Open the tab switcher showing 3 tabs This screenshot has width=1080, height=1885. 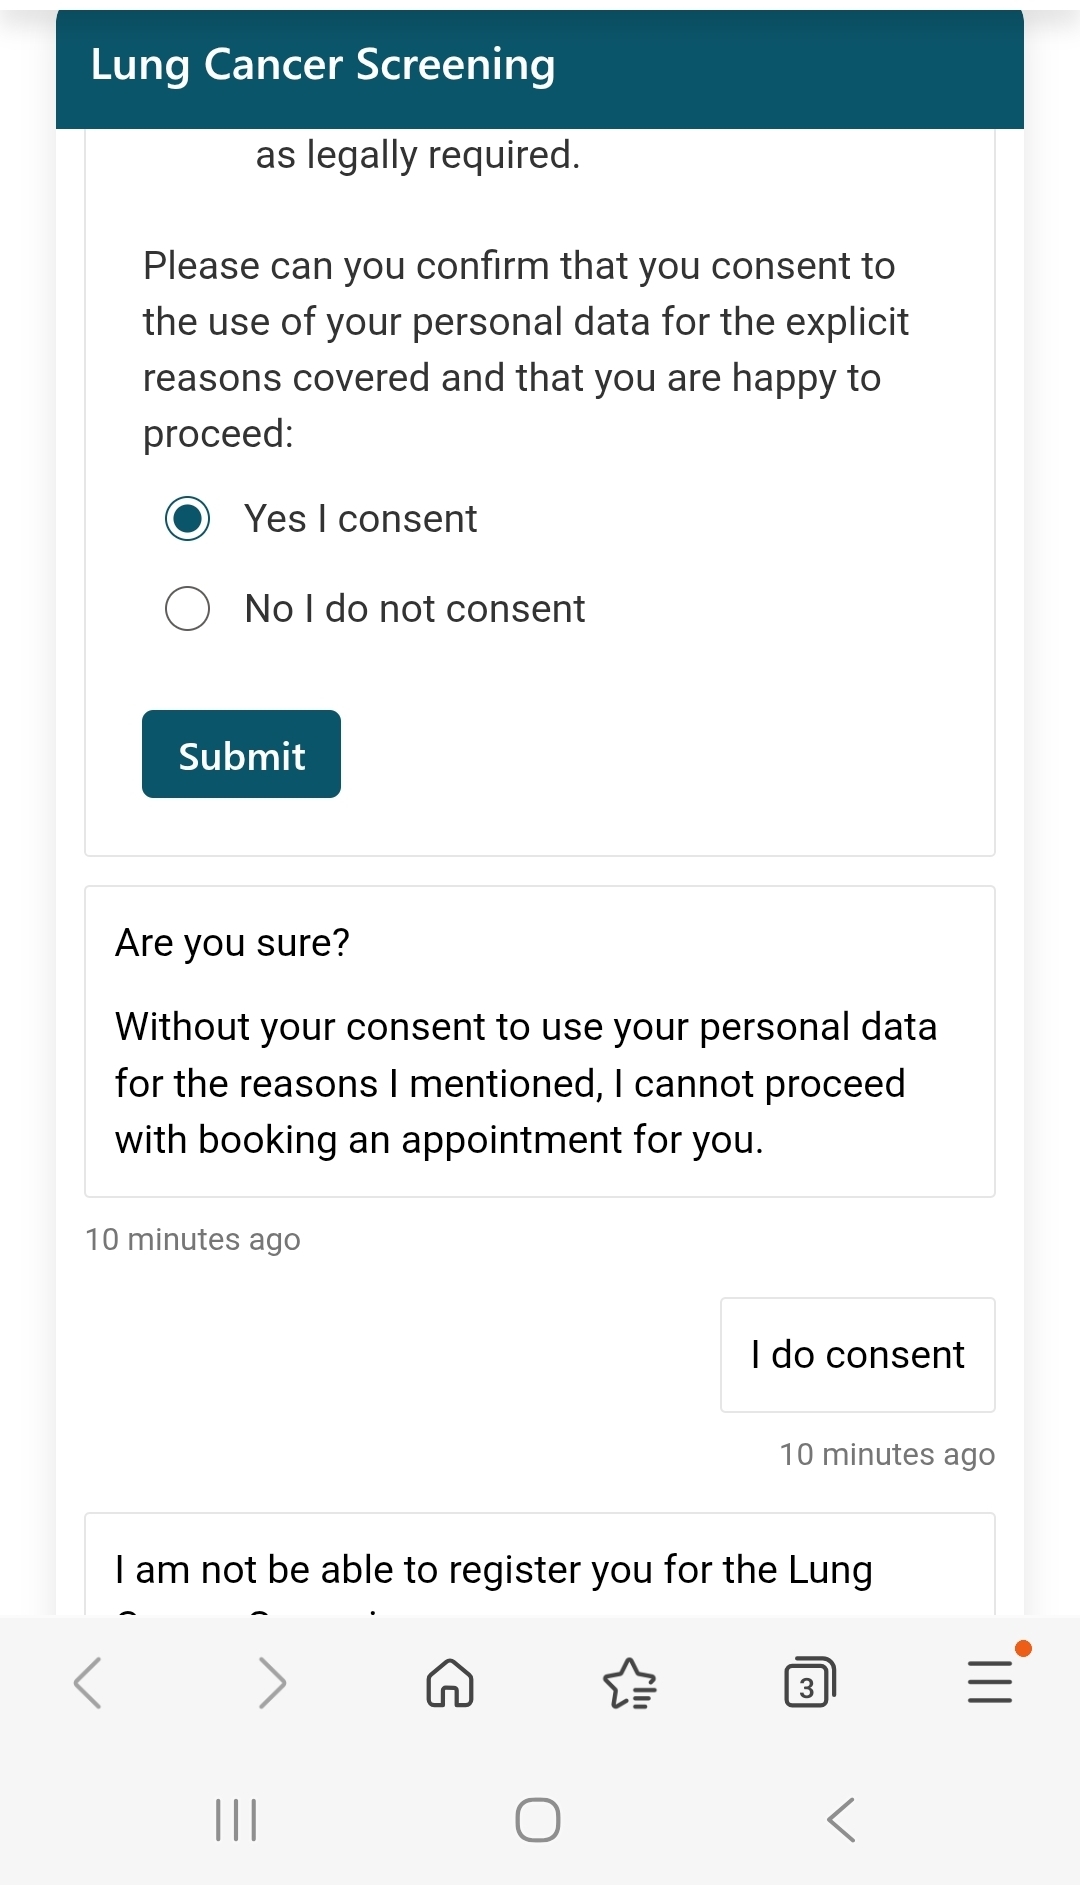click(809, 1683)
